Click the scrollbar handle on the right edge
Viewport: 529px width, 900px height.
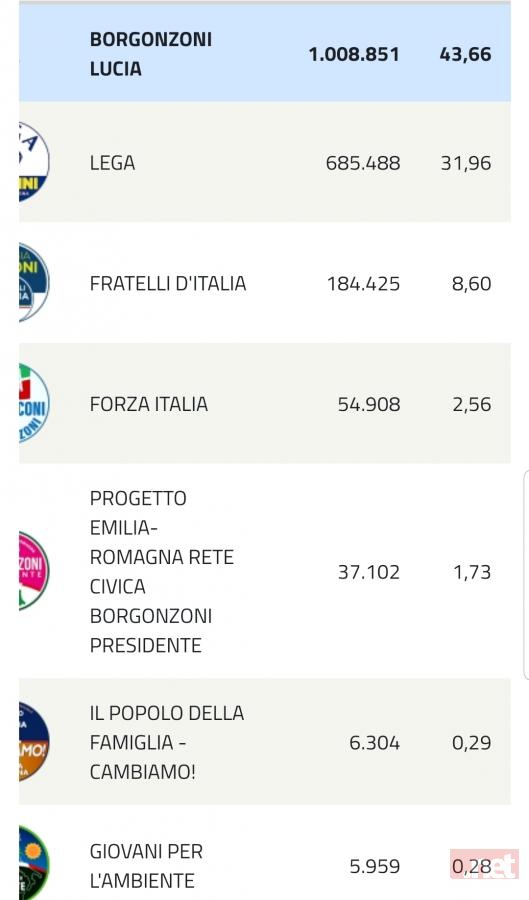[526, 576]
